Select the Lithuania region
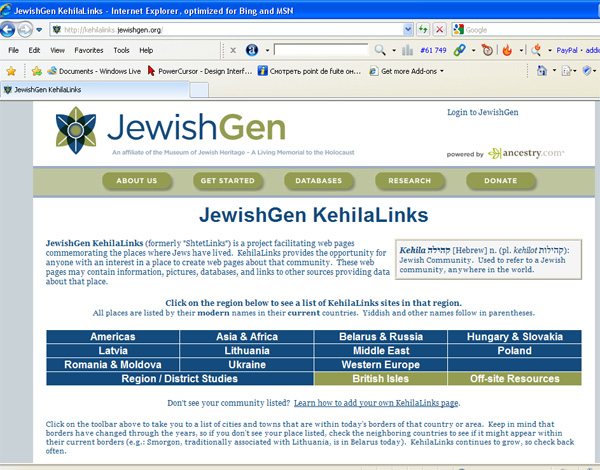 click(247, 351)
